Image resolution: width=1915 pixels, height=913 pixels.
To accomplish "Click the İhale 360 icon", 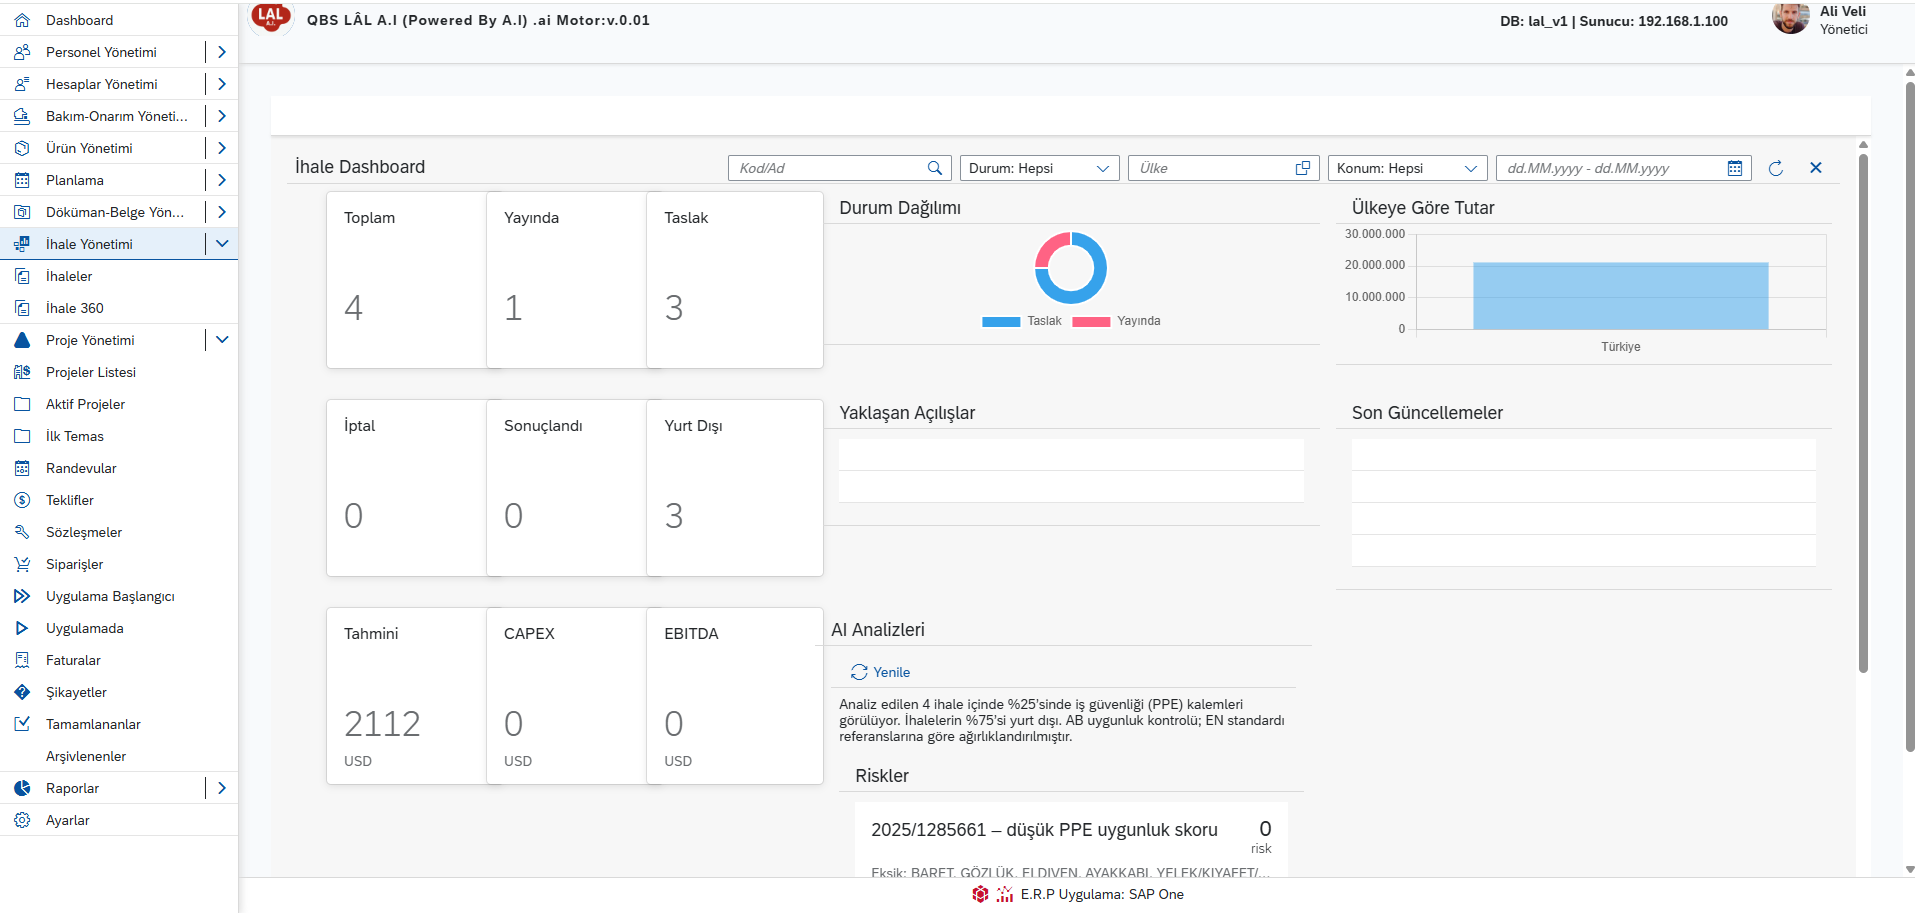I will coord(22,308).
